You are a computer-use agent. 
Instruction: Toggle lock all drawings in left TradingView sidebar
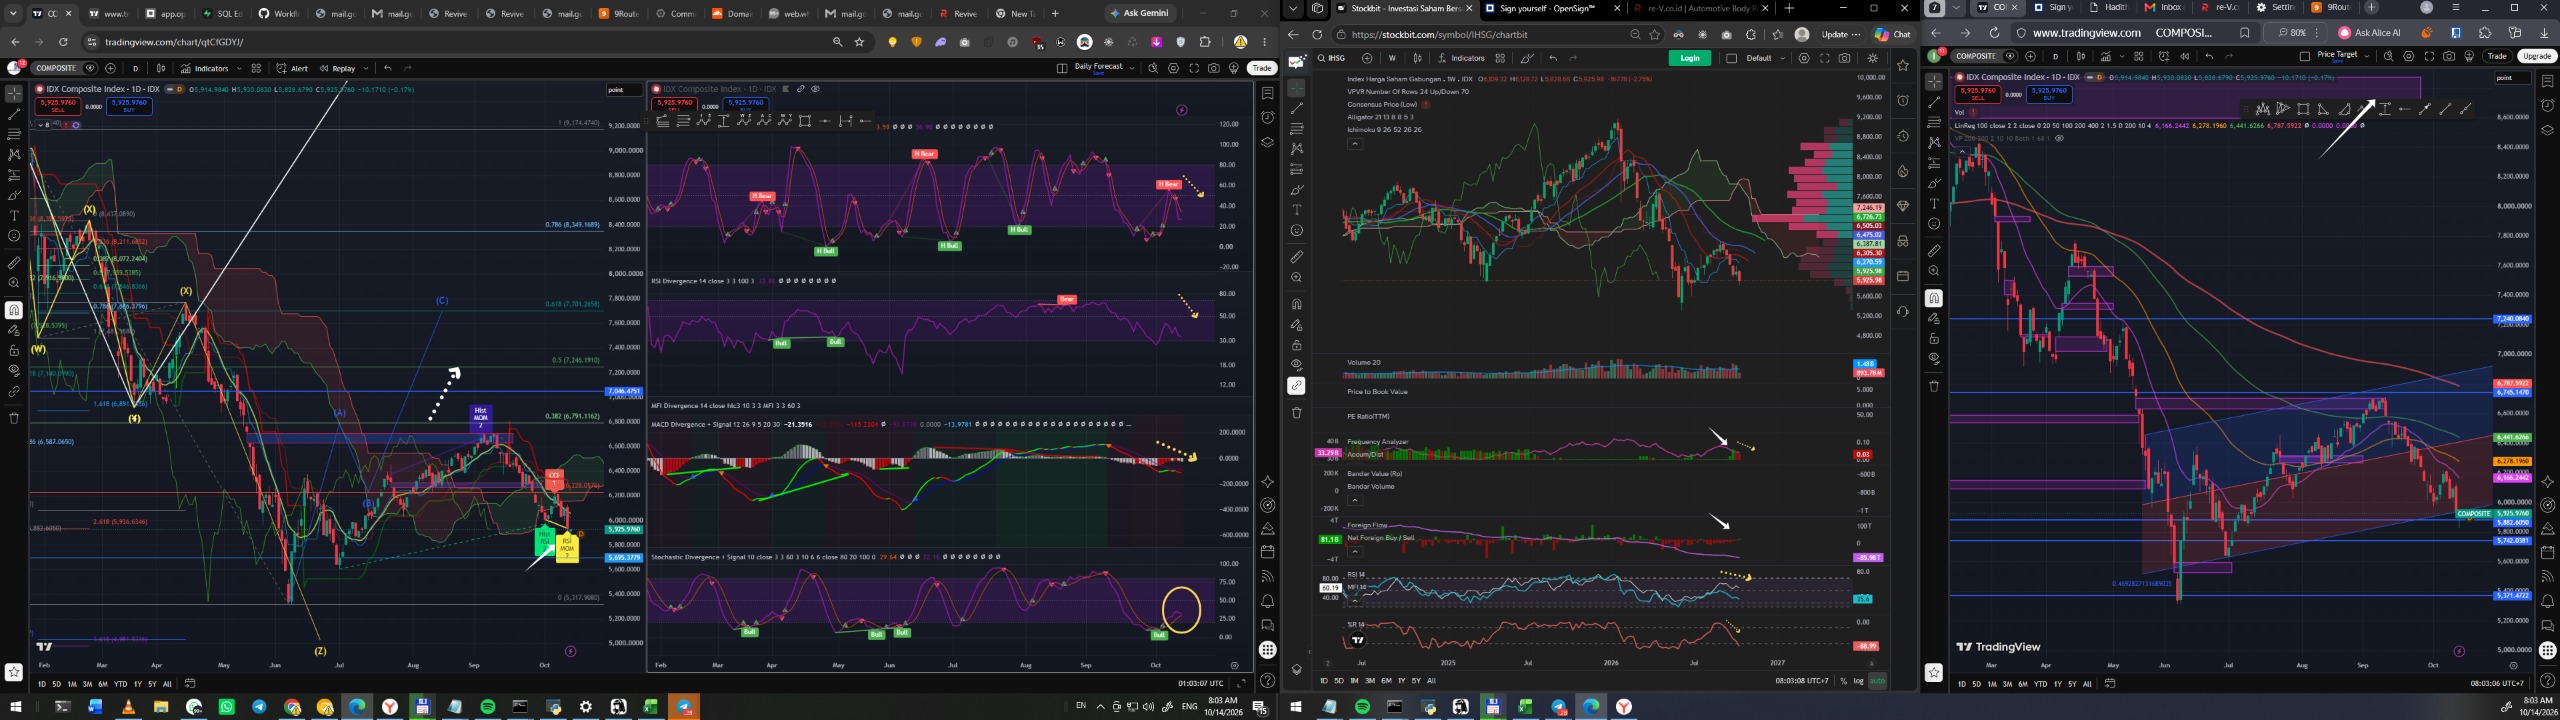click(14, 351)
